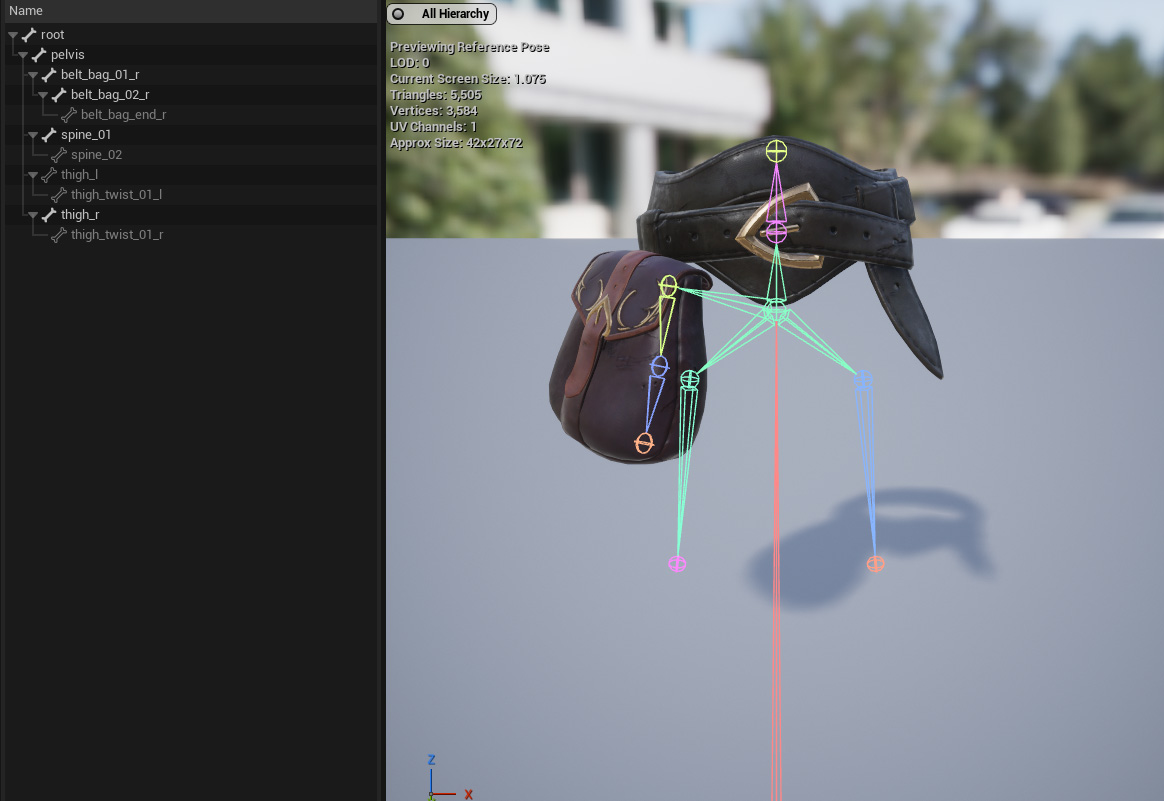Screen dimensions: 1164x801
Task: Collapse thigh_r children
Action: (x=33, y=215)
